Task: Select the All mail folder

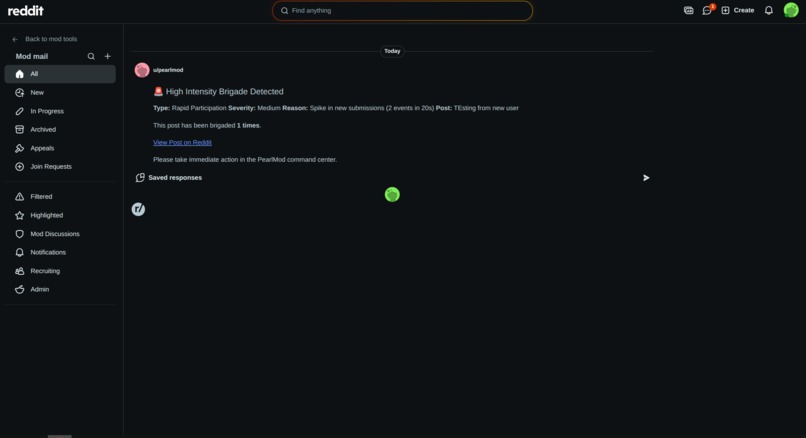Action: point(60,74)
